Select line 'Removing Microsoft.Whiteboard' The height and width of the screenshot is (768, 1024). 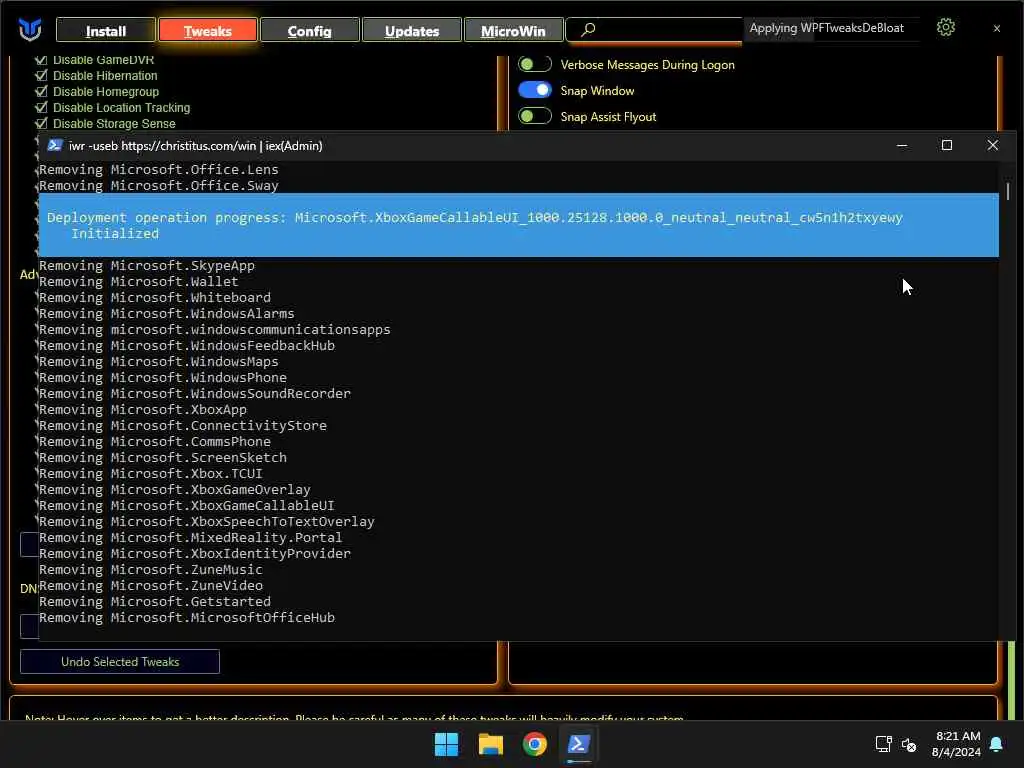[x=155, y=298]
